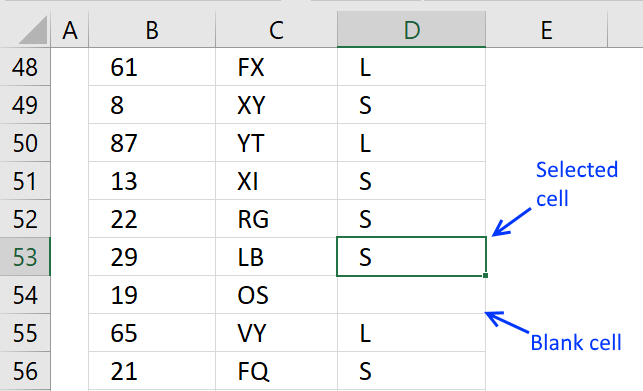Click cell B48 with value 61

pyautogui.click(x=152, y=67)
